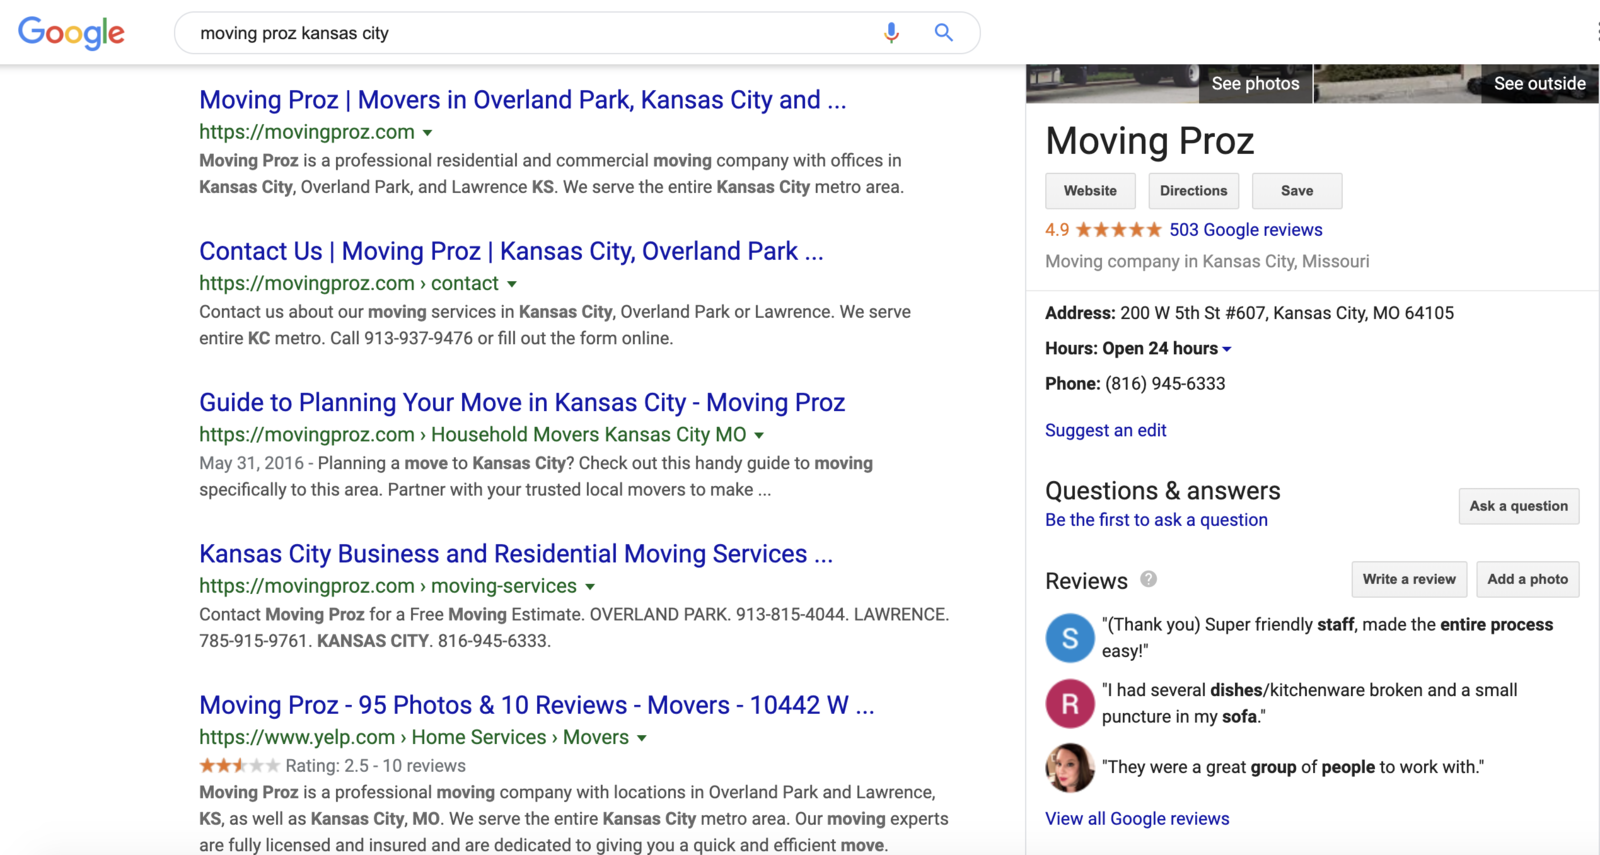Click the dishes/kitchenware broken review snippet

[x=1310, y=703]
